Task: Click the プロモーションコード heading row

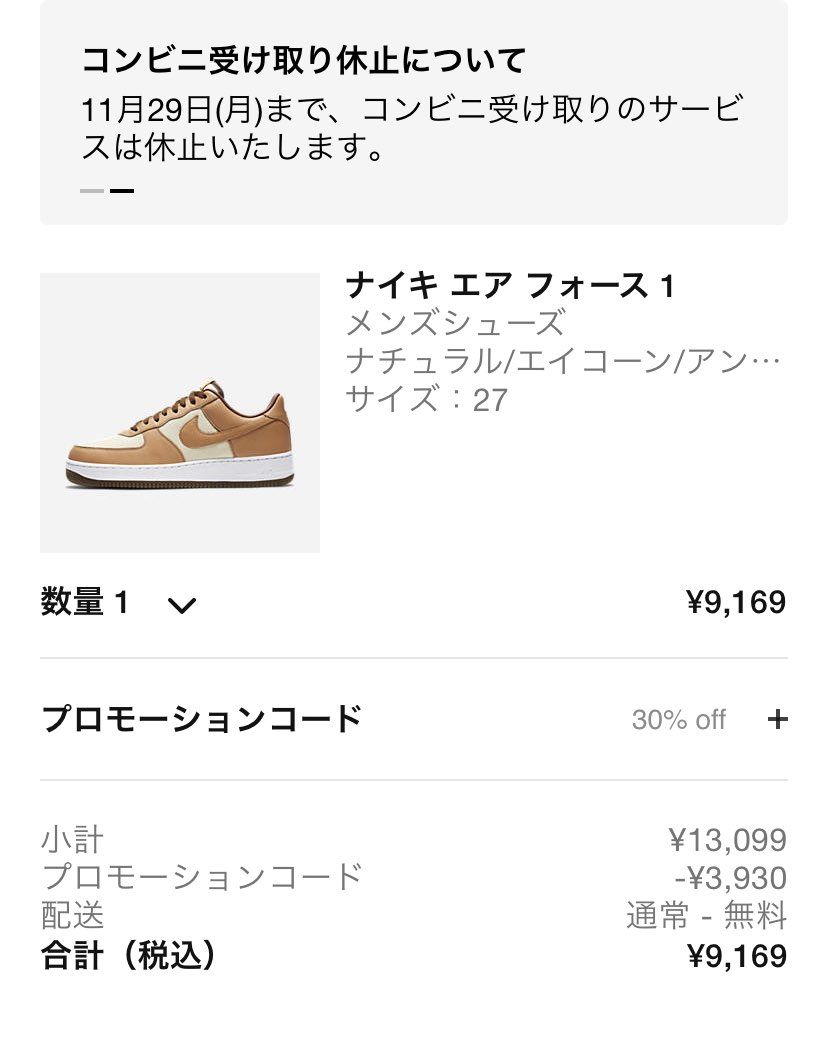Action: 414,719
